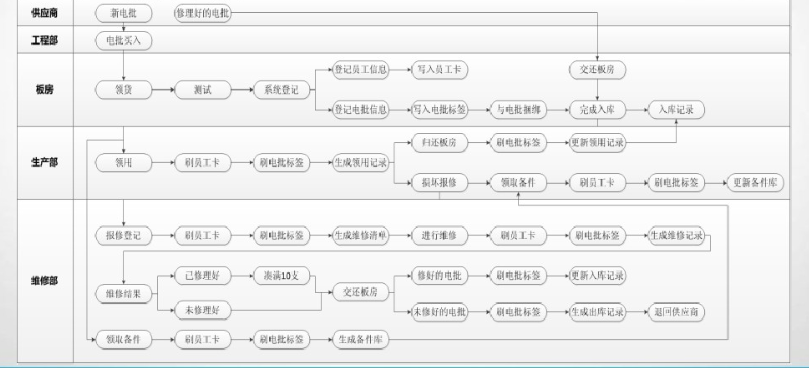Click the 生产部 swimlane header
Screen dimensions: 809x368
(x=44, y=163)
